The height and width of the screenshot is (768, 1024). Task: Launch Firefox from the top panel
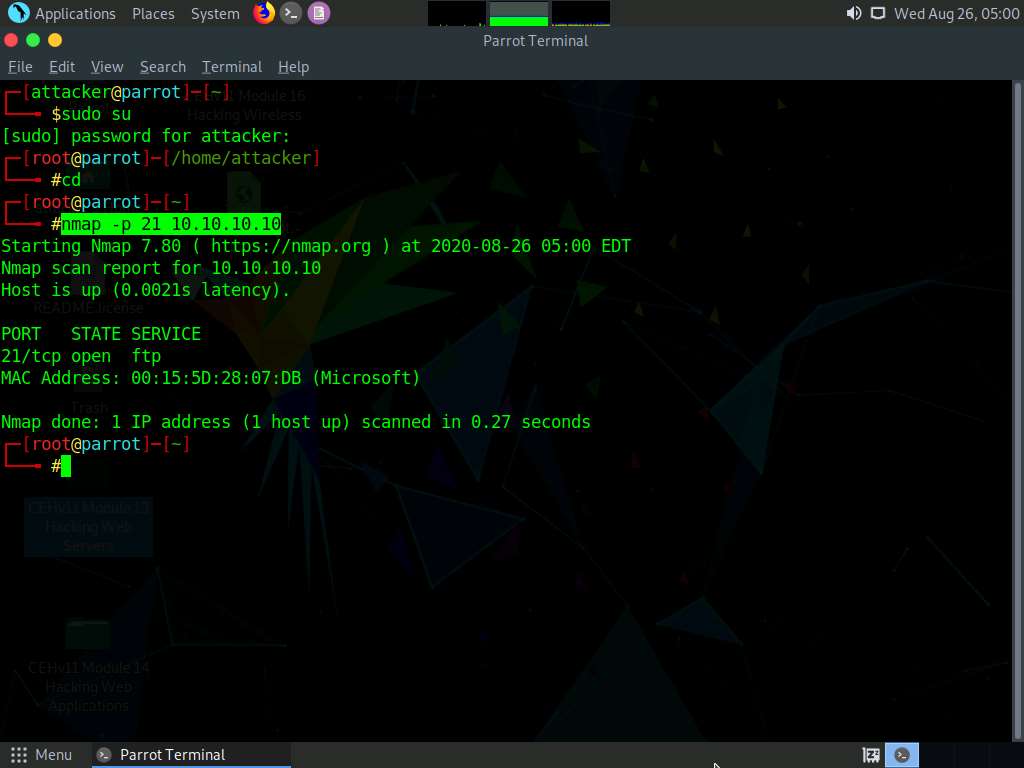point(264,12)
